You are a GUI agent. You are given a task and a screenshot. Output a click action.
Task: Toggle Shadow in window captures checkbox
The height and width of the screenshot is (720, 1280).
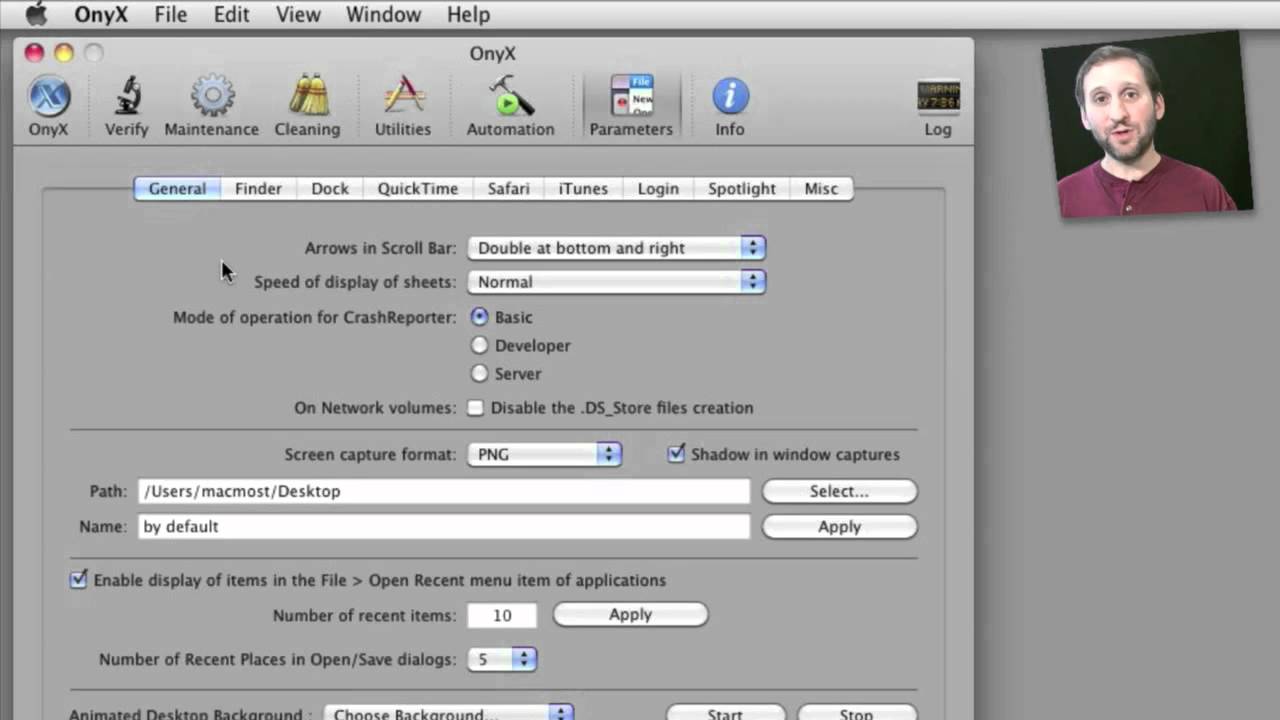677,454
